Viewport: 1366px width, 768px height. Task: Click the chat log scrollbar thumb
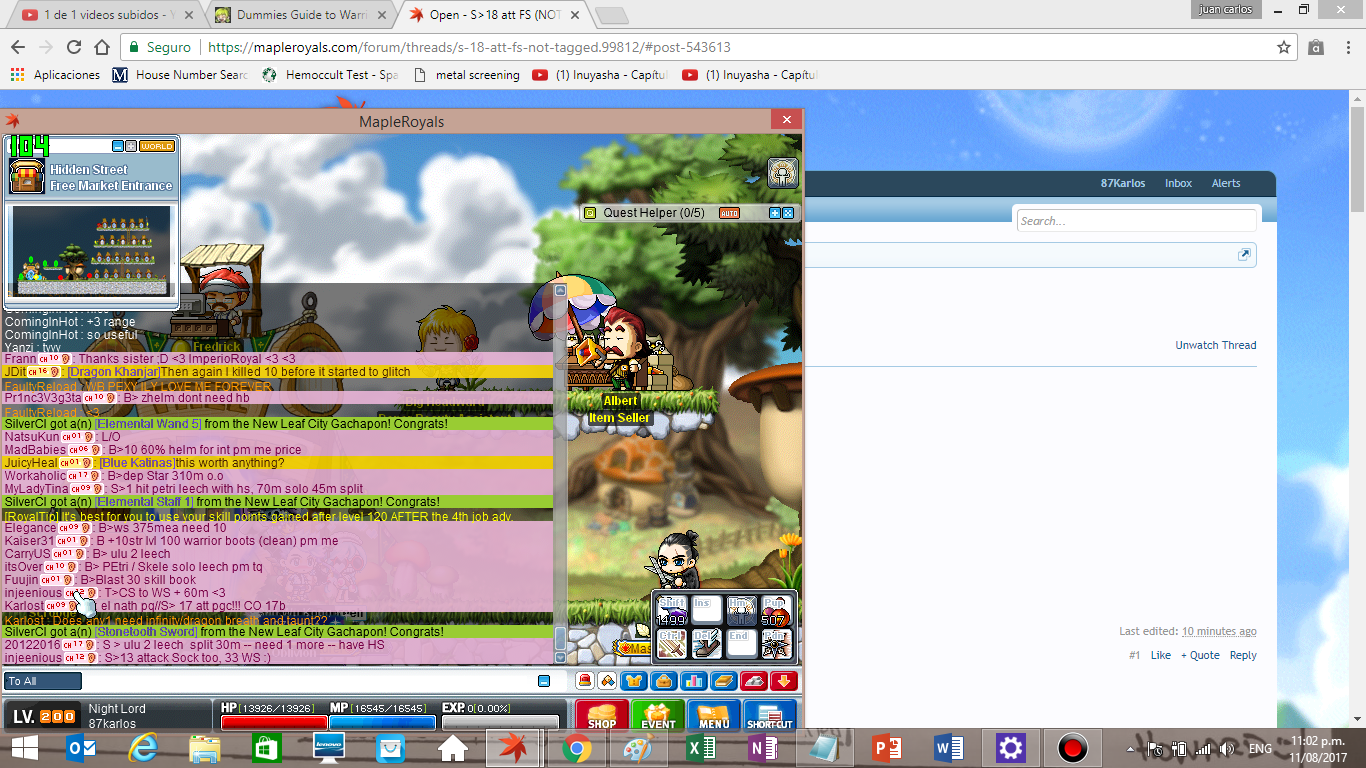click(560, 637)
